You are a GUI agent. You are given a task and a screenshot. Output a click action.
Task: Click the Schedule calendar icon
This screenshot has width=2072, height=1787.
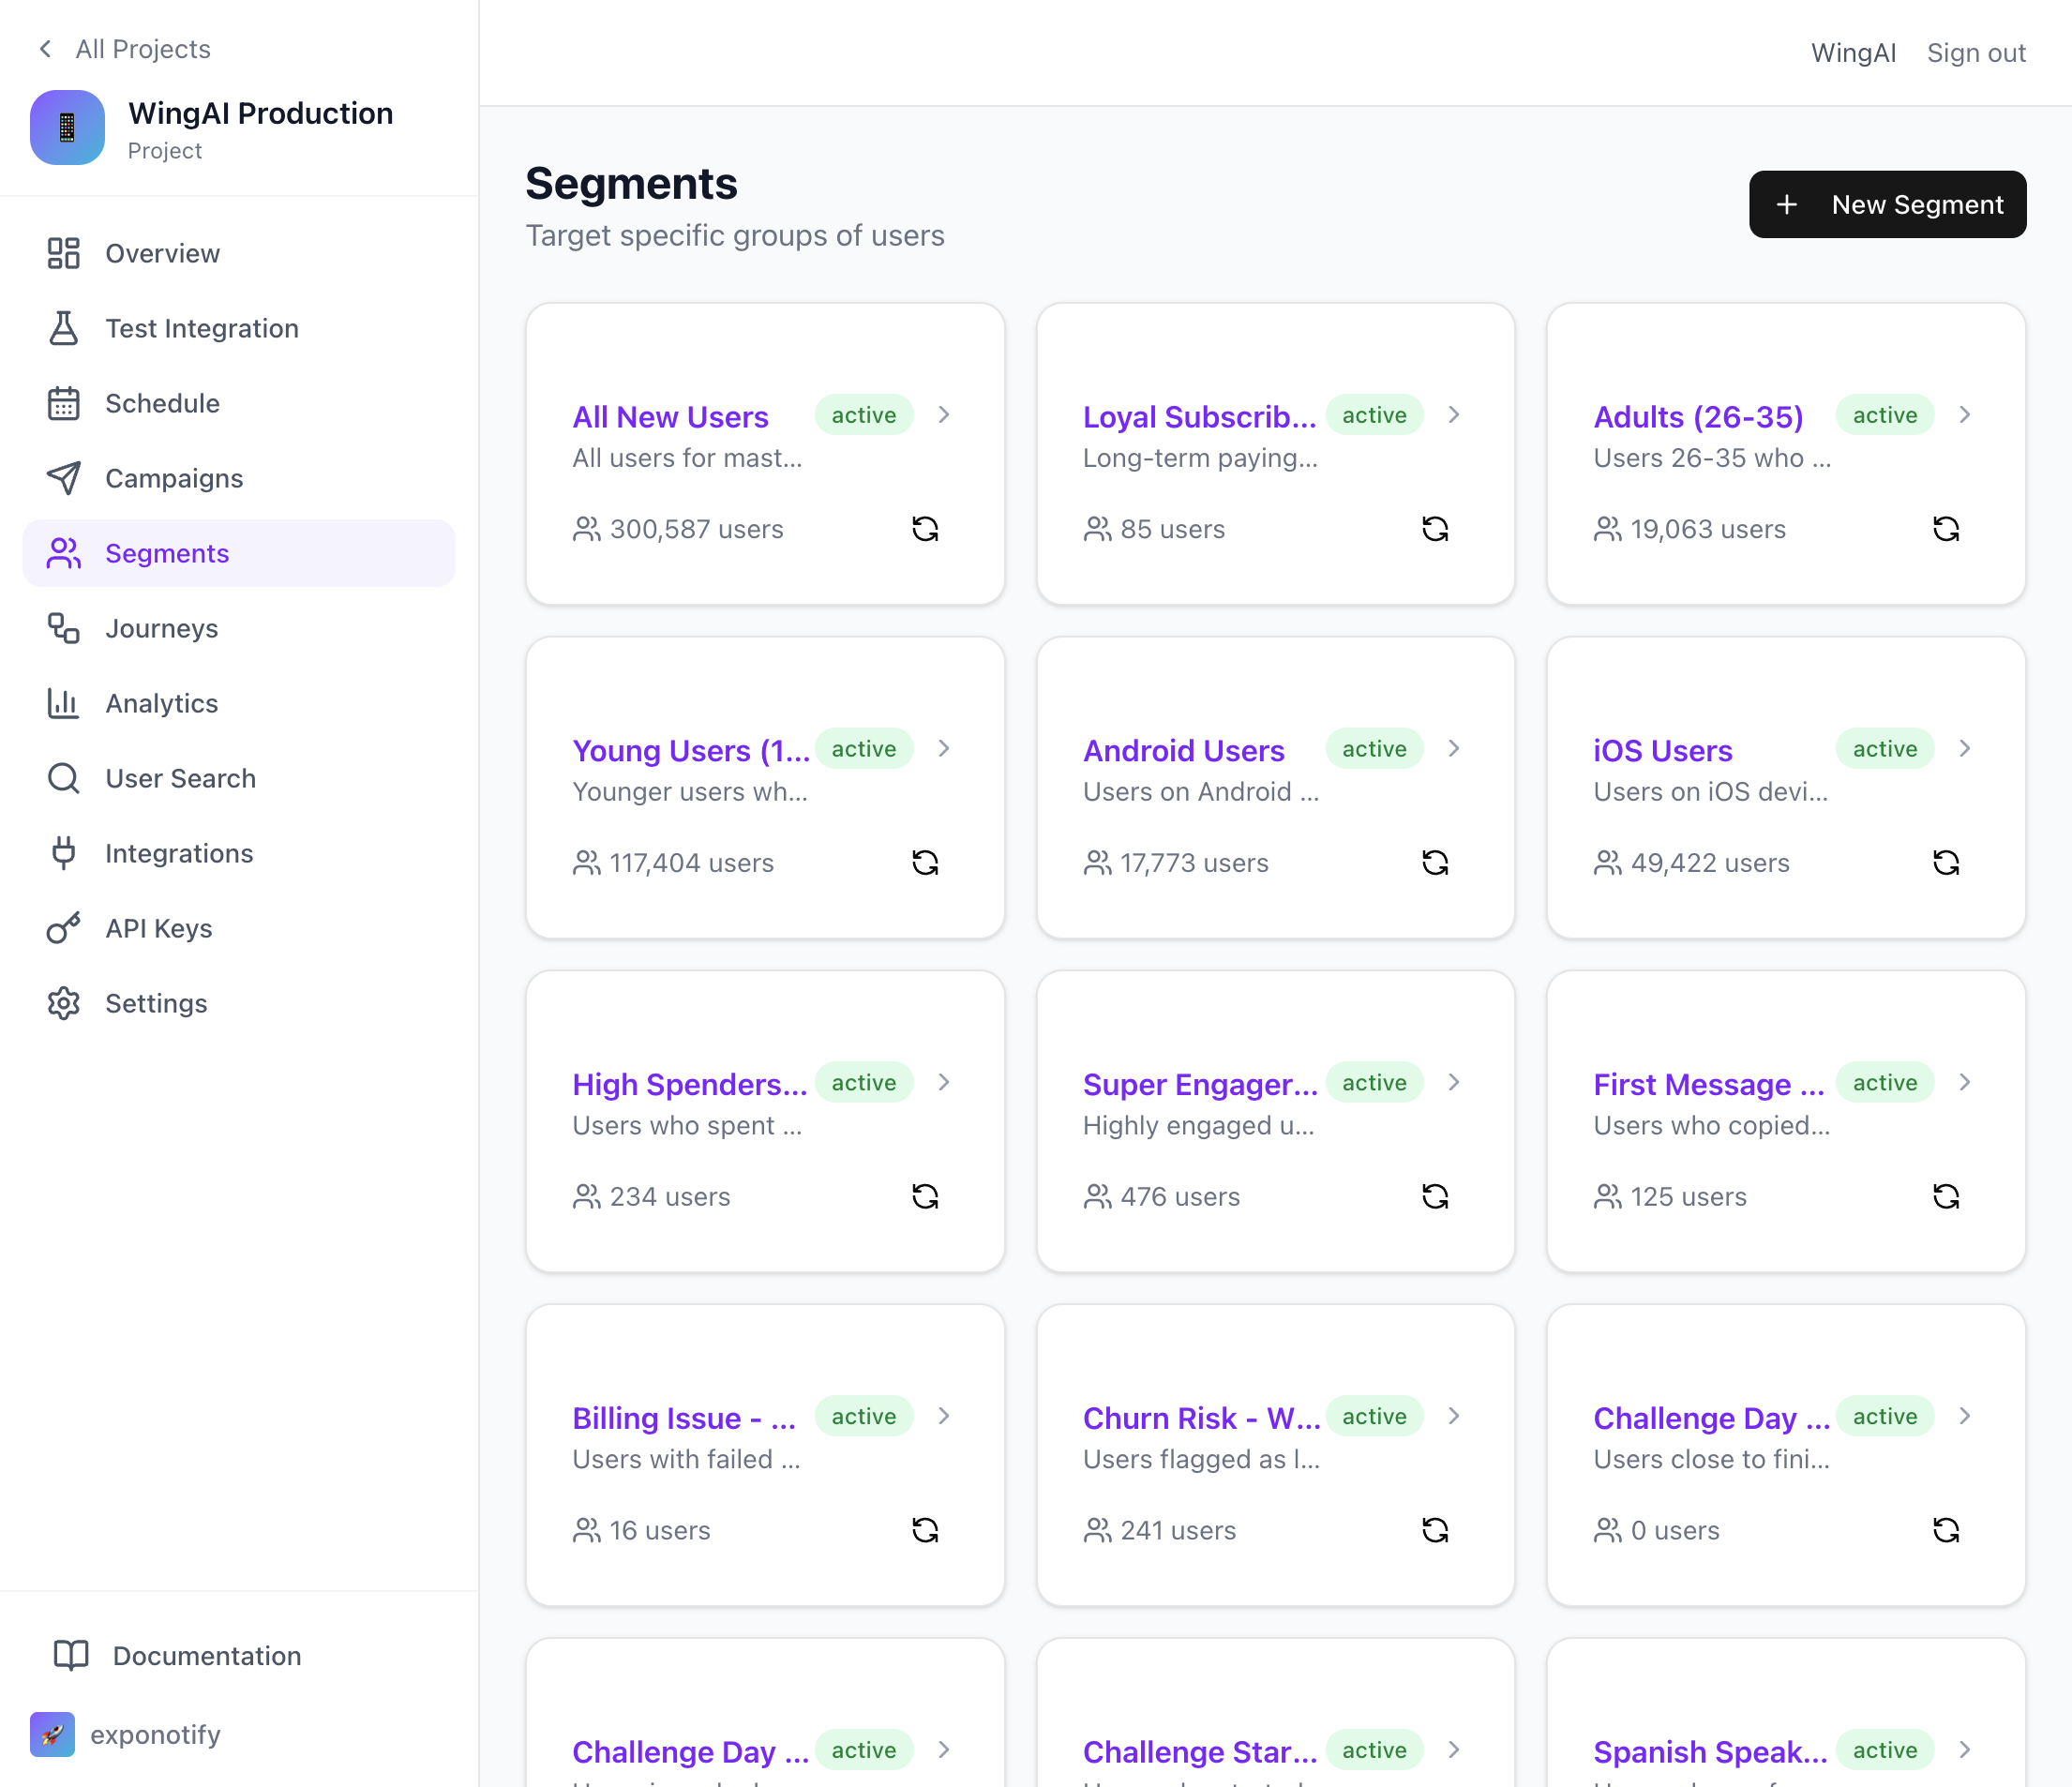point(64,403)
